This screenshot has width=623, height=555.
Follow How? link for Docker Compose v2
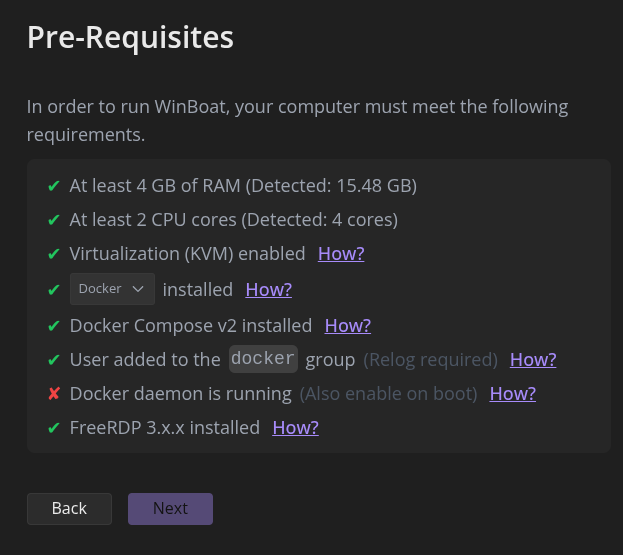point(347,325)
